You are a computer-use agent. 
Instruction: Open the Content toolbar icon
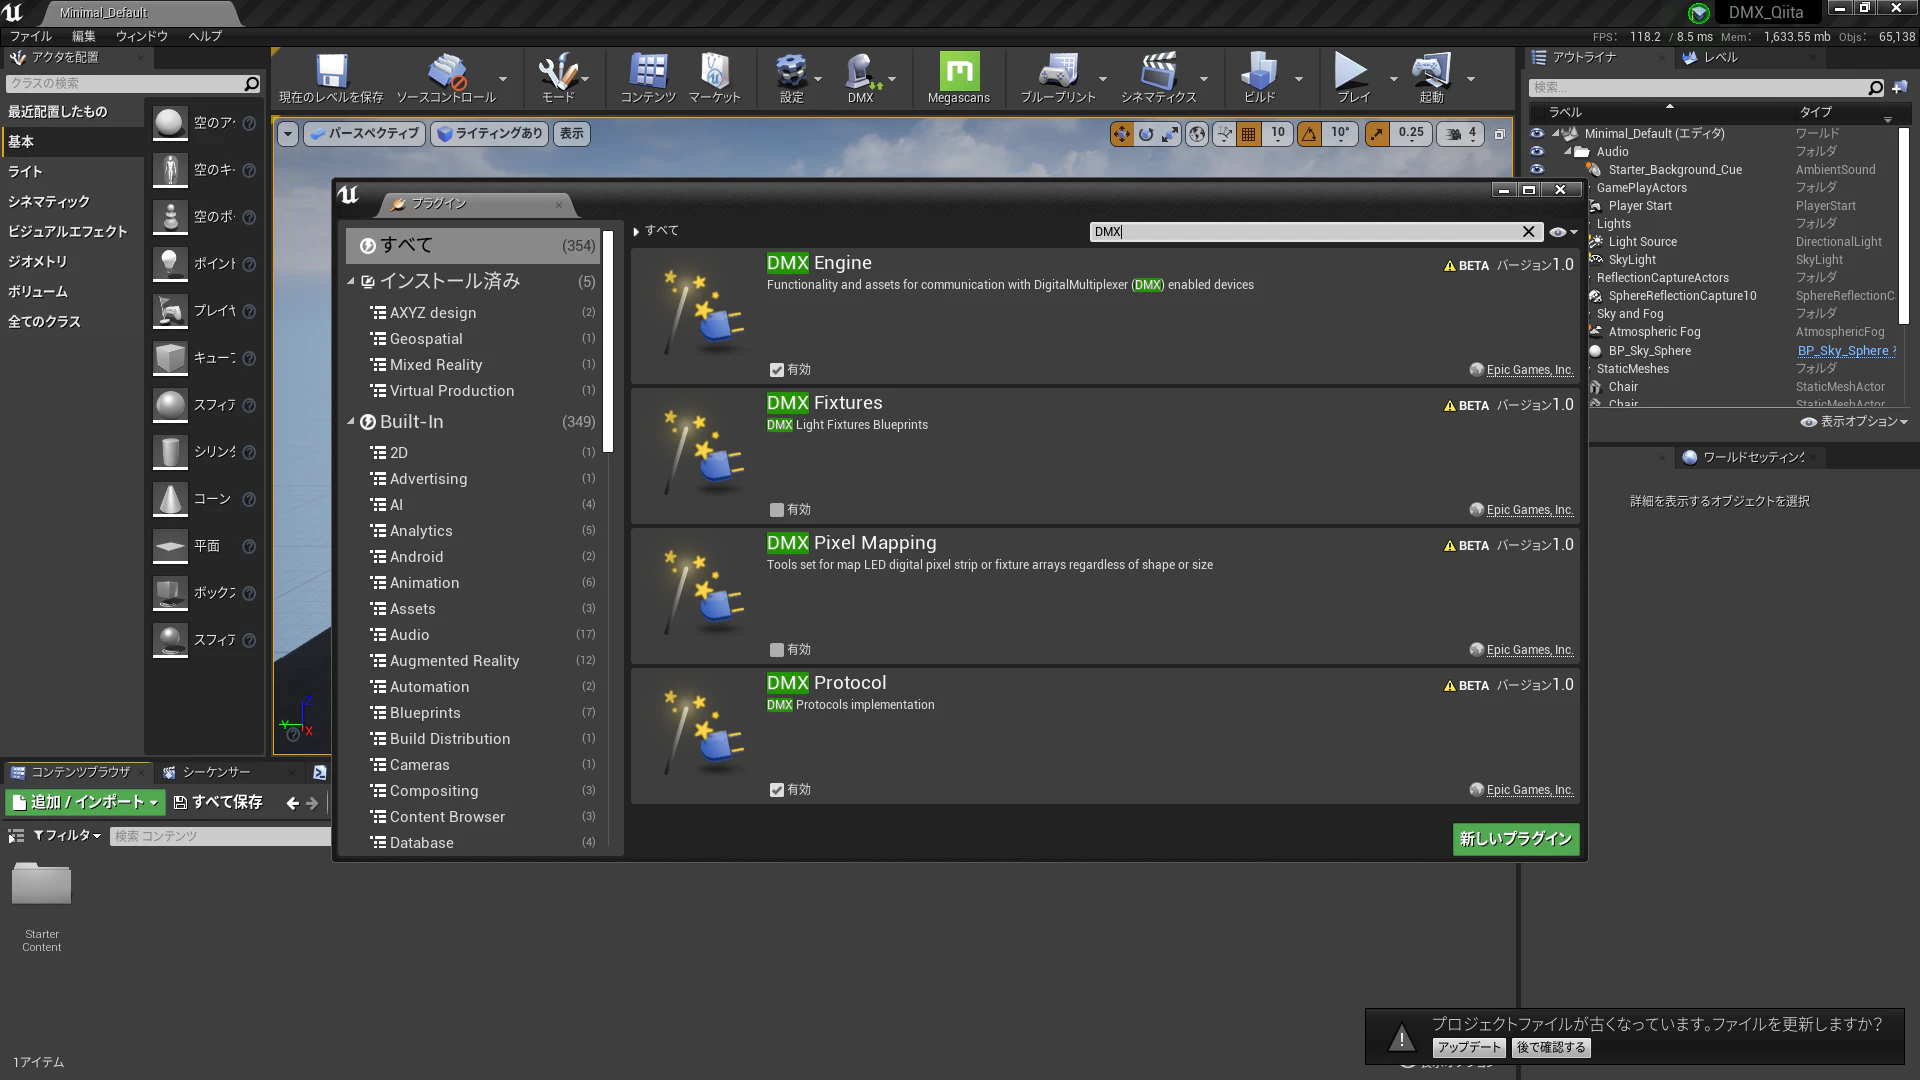pos(648,78)
